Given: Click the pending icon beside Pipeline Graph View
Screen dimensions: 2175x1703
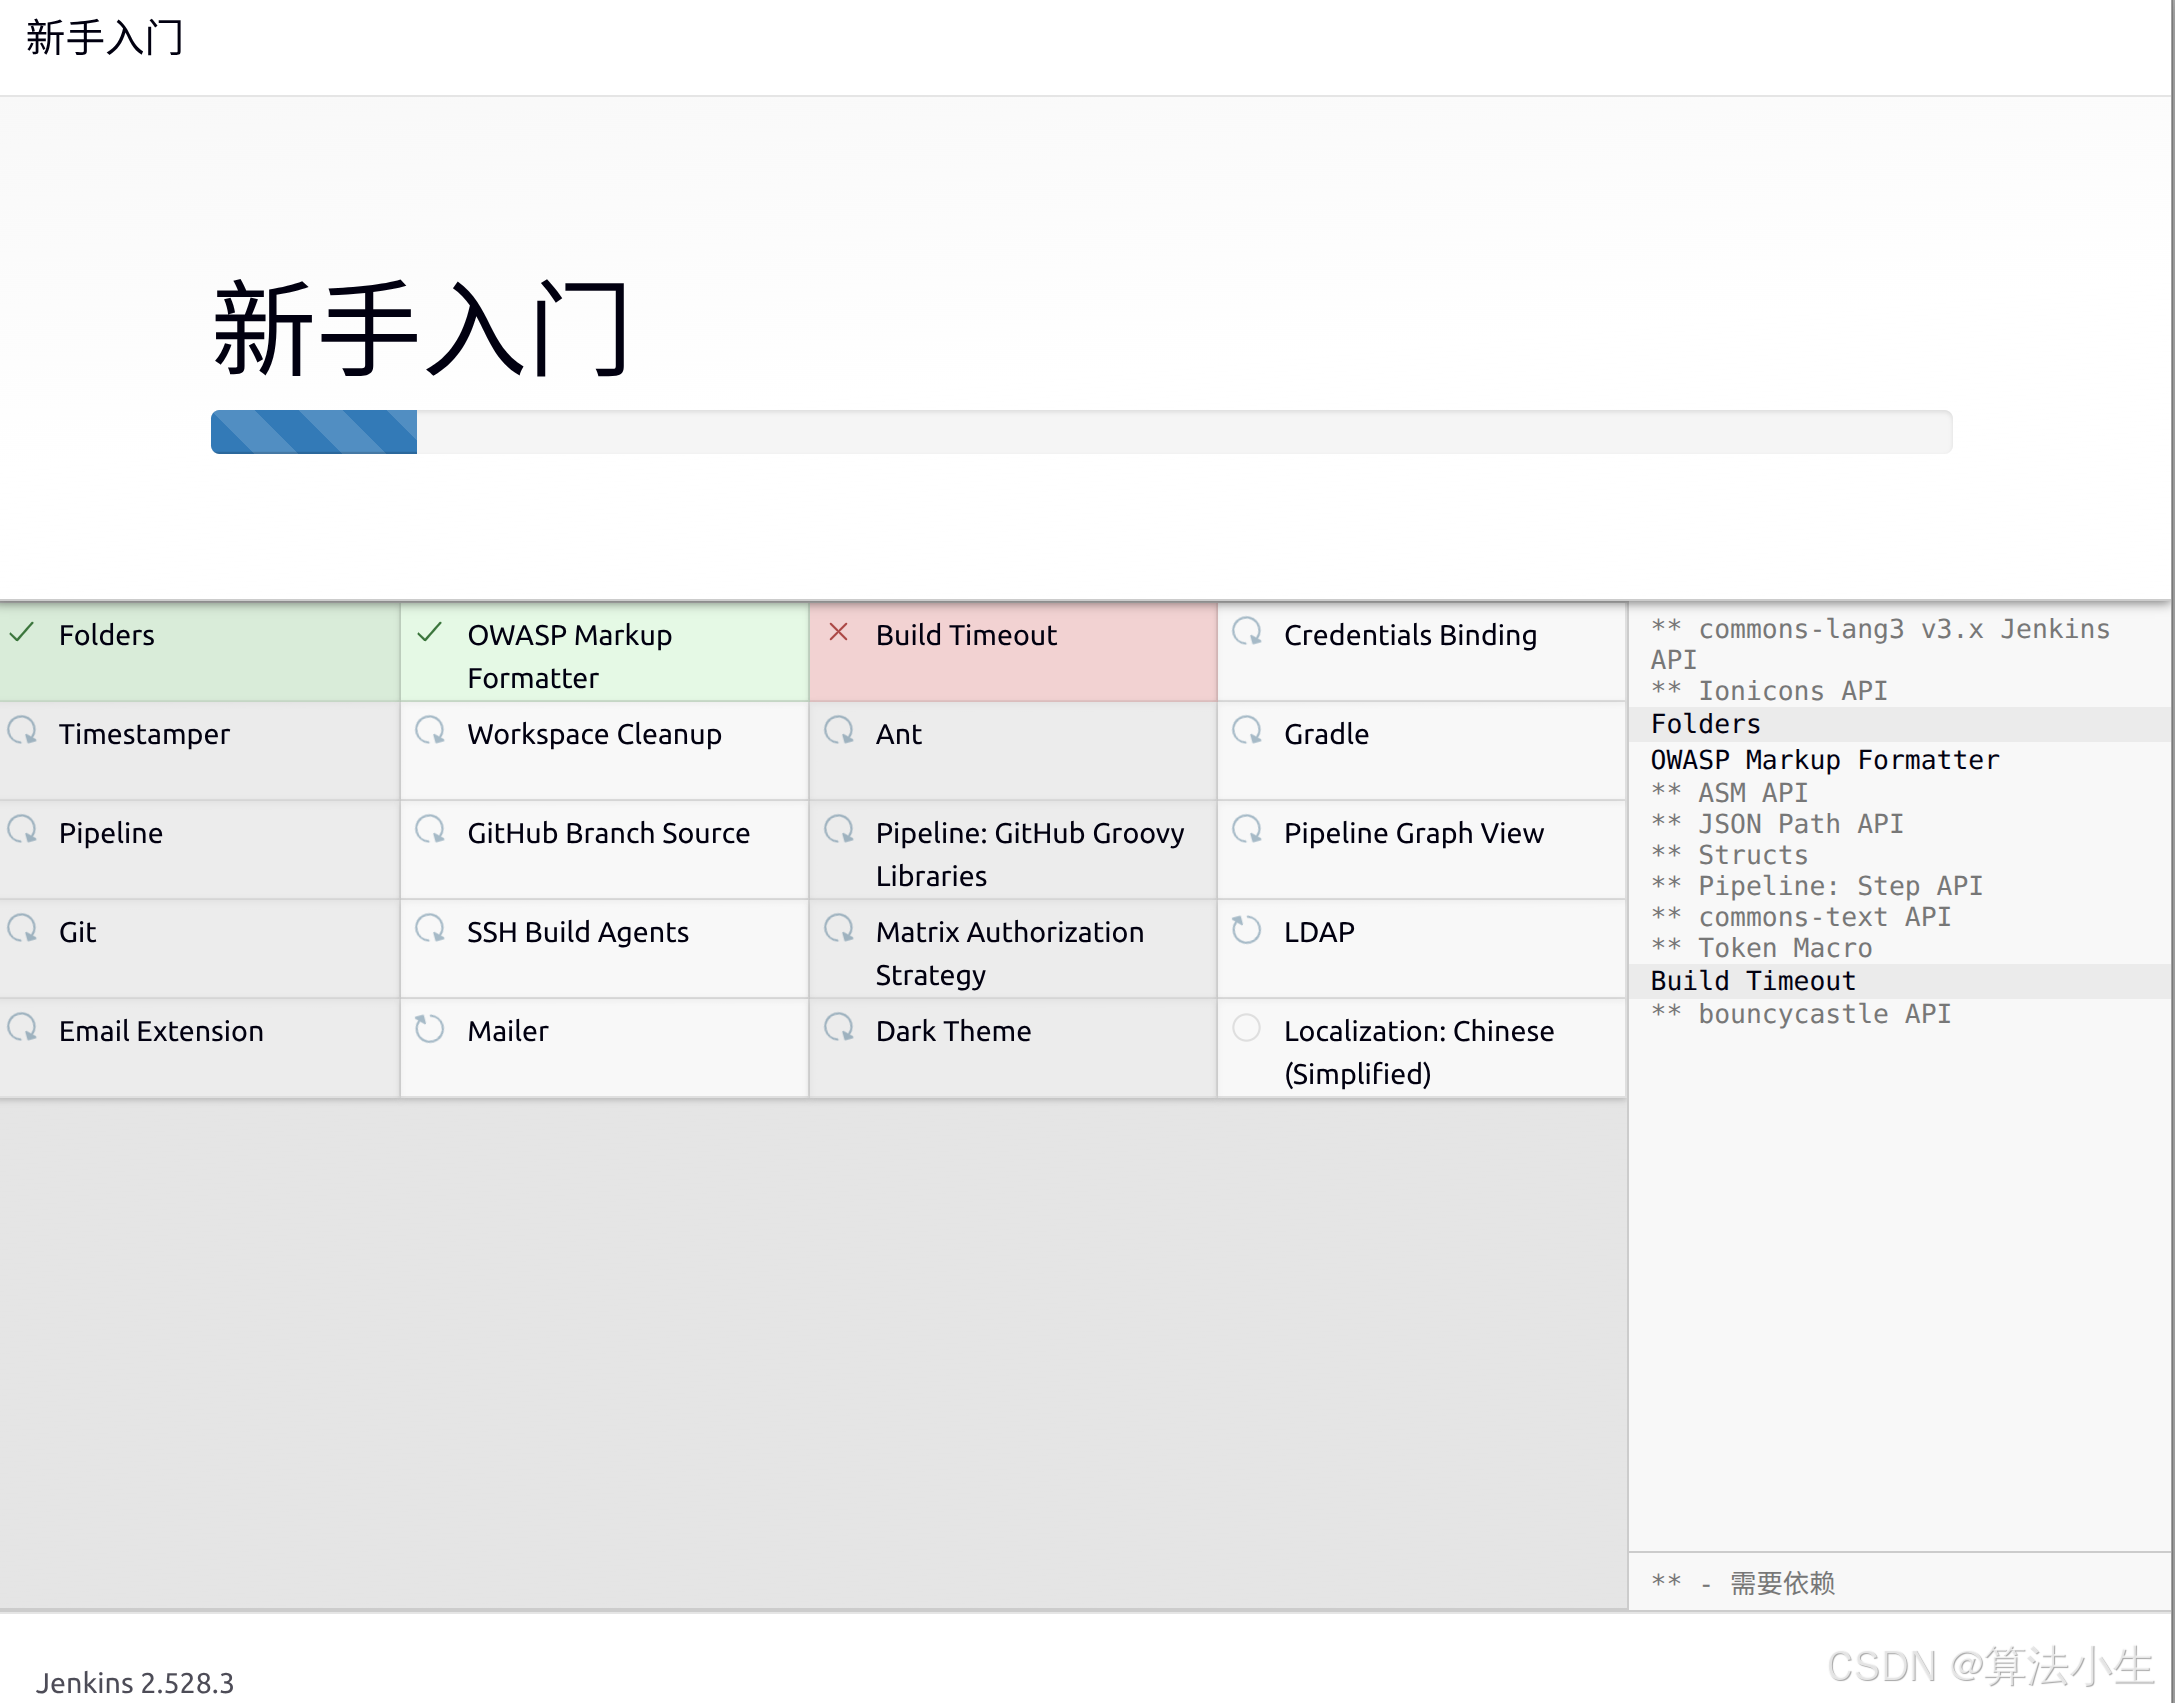Looking at the screenshot, I should [x=1246, y=830].
